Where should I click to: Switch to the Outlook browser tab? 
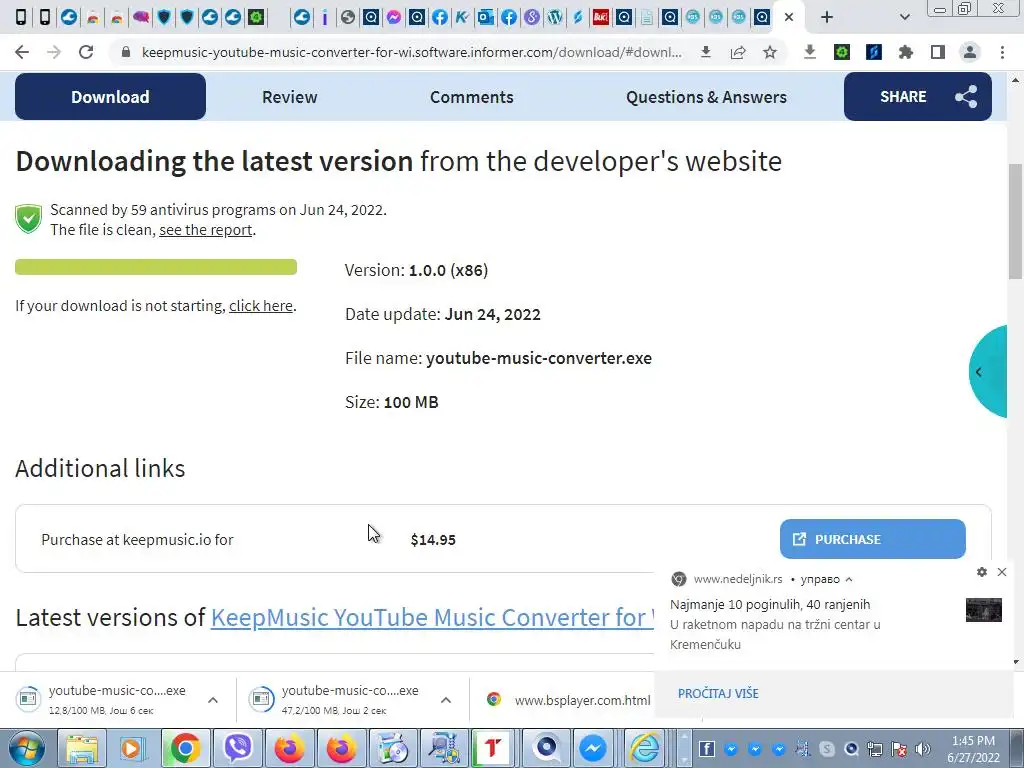pyautogui.click(x=485, y=18)
